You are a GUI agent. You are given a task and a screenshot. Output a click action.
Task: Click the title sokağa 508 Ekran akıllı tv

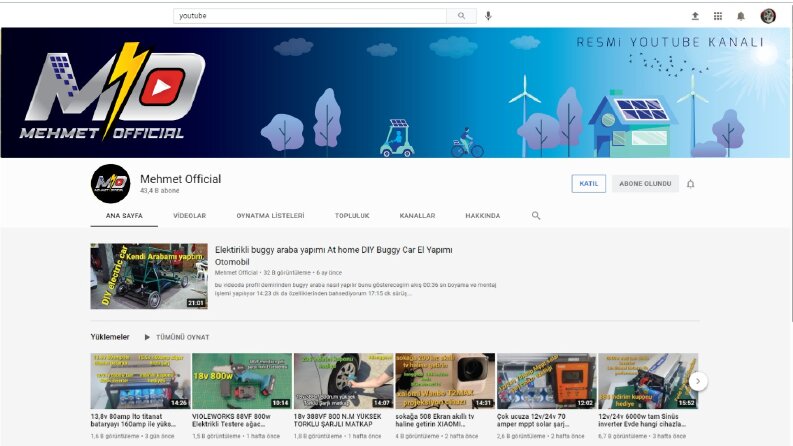(435, 420)
